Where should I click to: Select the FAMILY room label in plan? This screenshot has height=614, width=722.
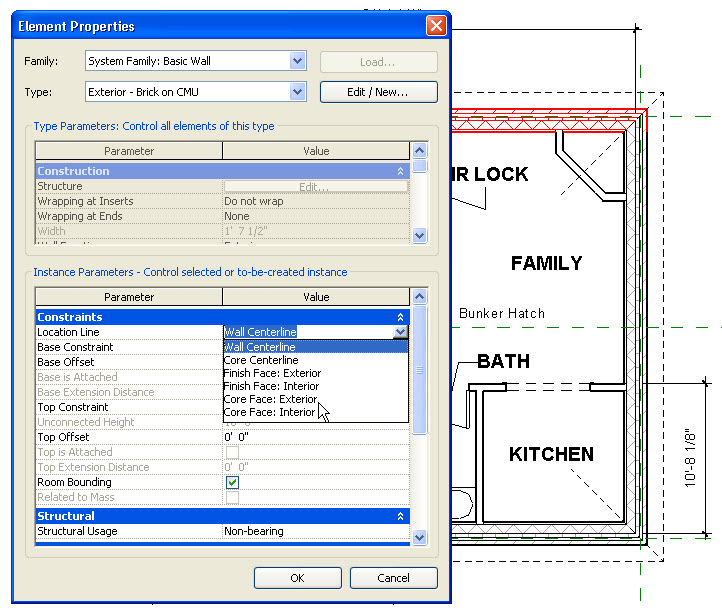[547, 263]
